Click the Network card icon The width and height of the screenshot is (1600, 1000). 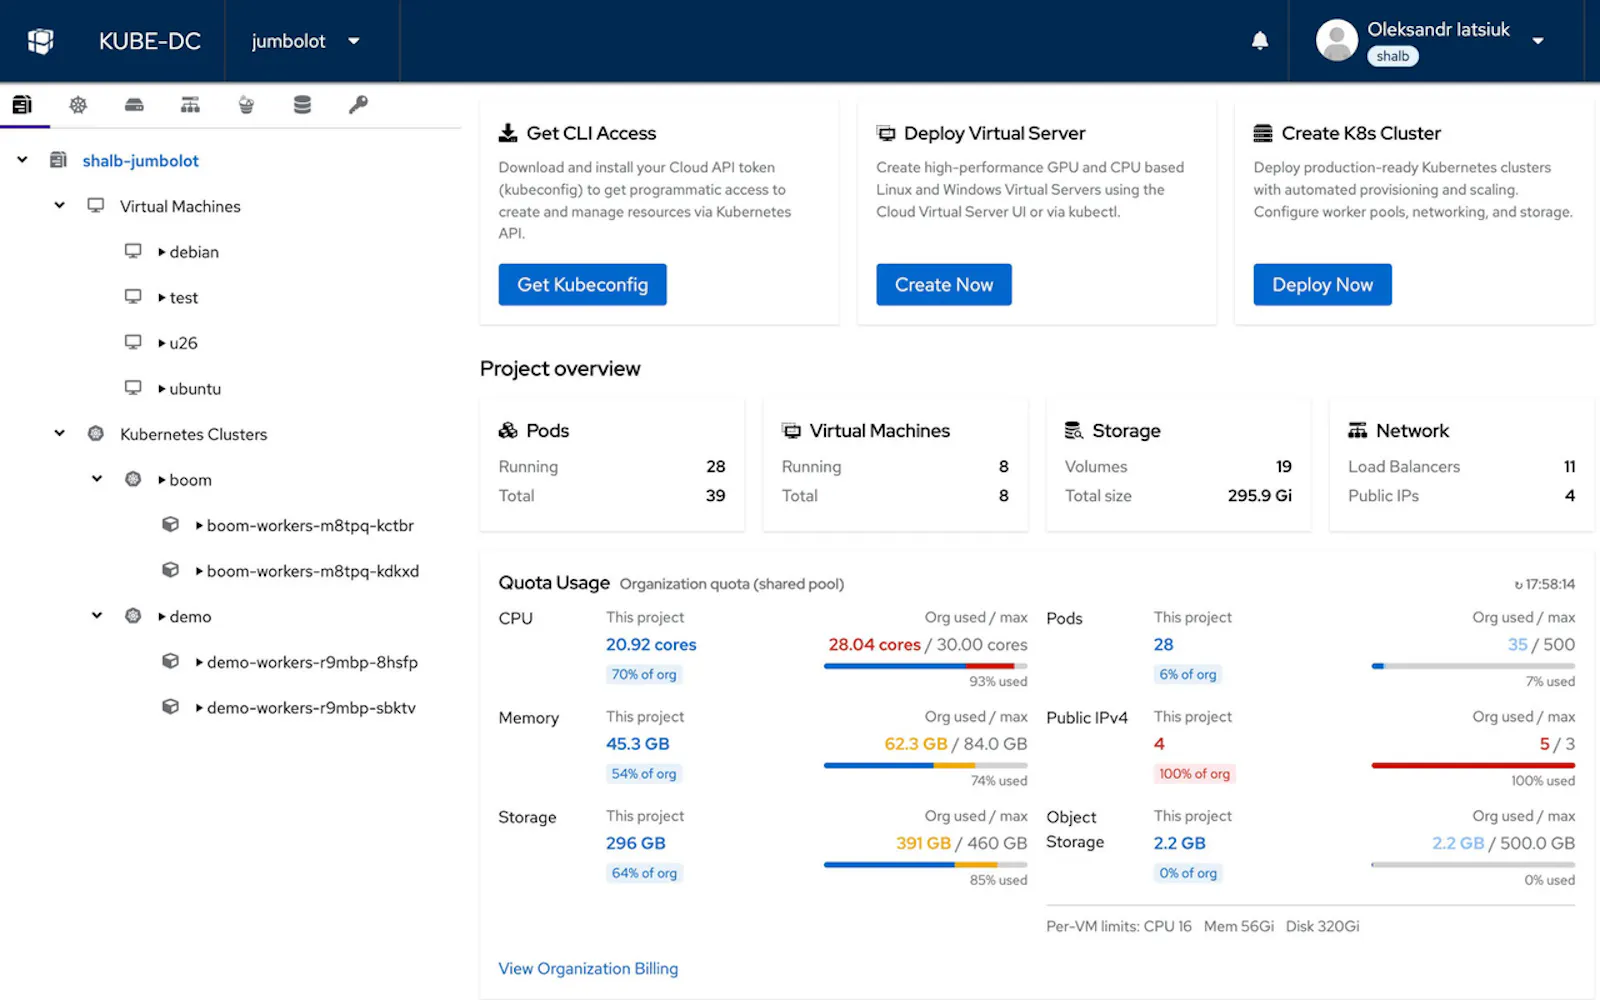coord(1357,430)
